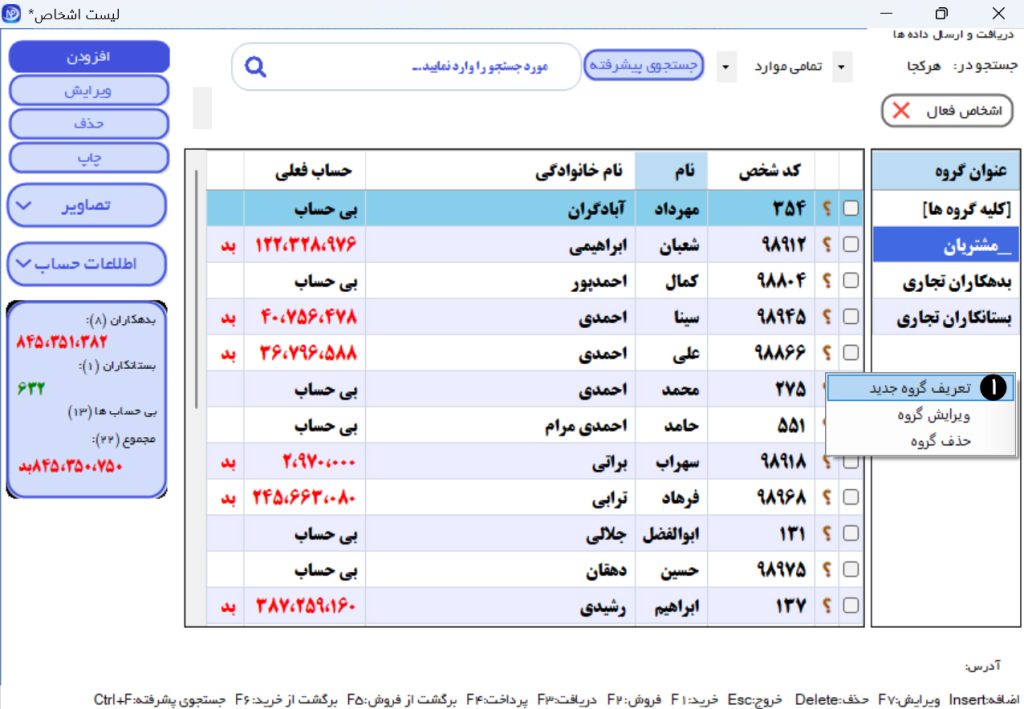Check the box for حسین دهقان
Image resolution: width=1024 pixels, height=709 pixels.
coord(850,570)
